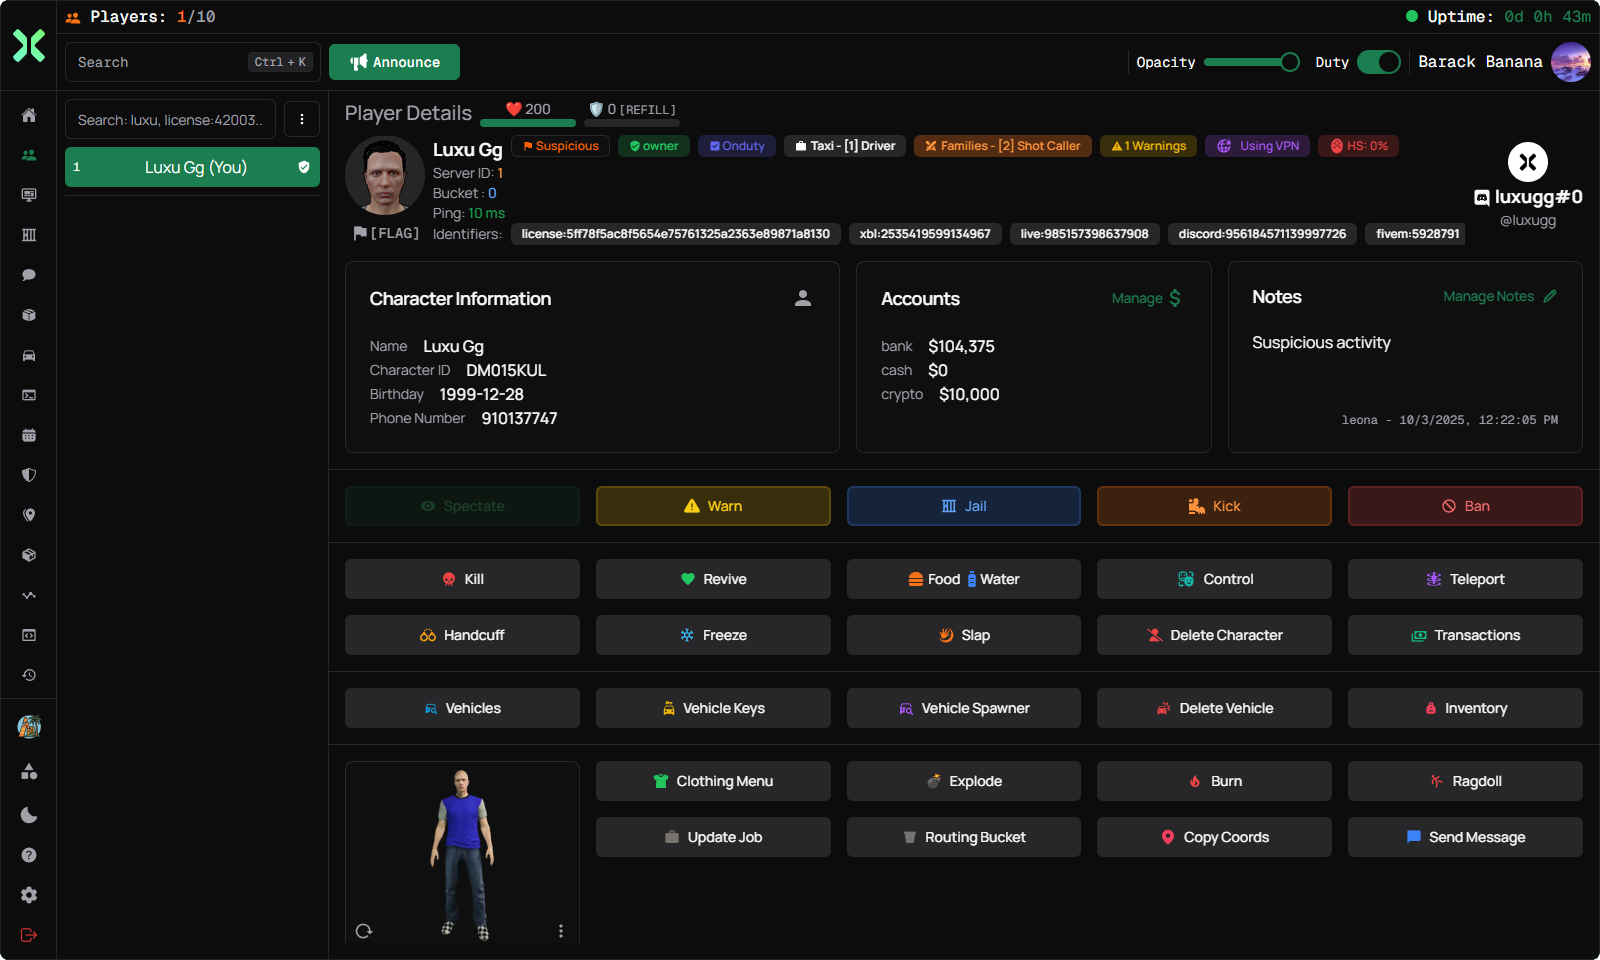Open the car icon sidebar page
The width and height of the screenshot is (1600, 960).
(x=29, y=355)
